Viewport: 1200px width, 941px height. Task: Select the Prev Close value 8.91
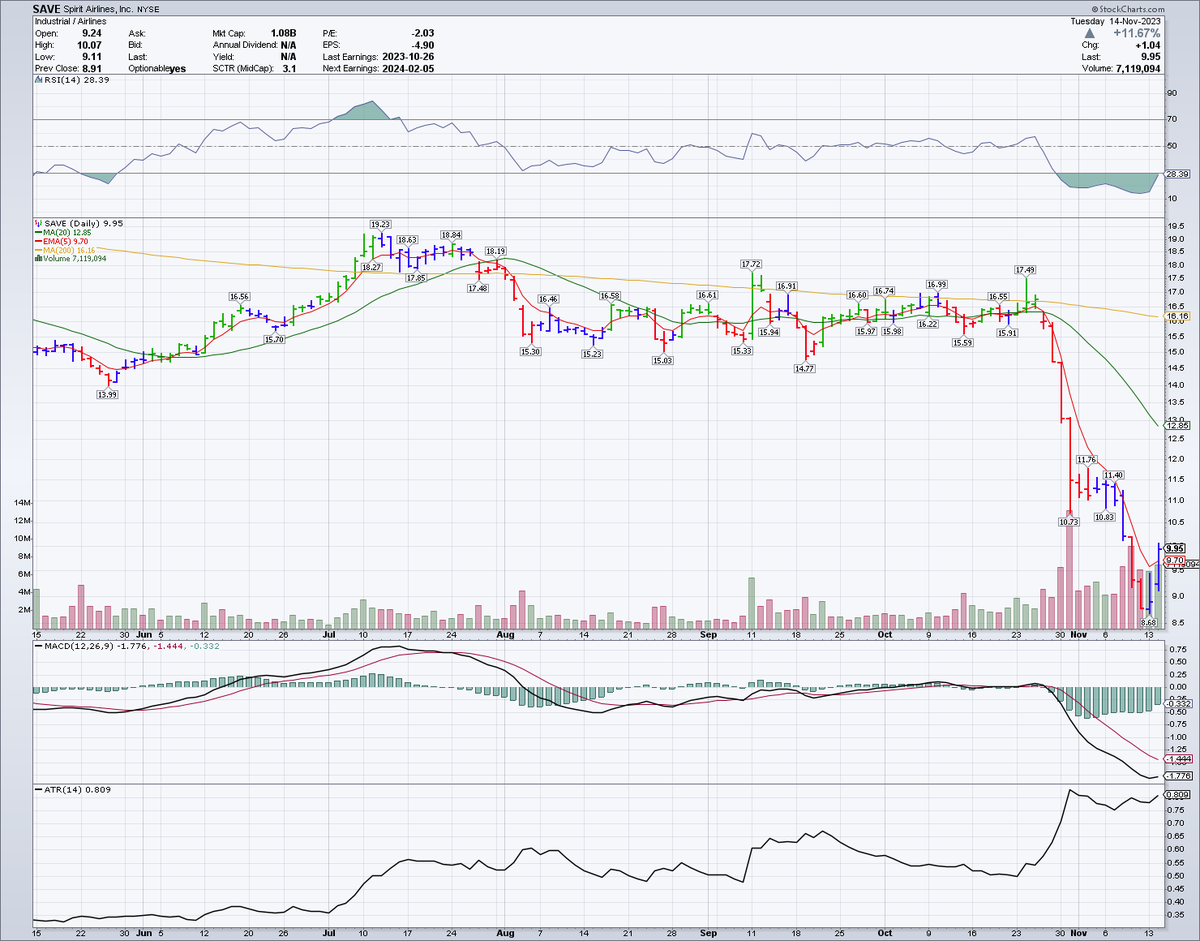[90, 67]
